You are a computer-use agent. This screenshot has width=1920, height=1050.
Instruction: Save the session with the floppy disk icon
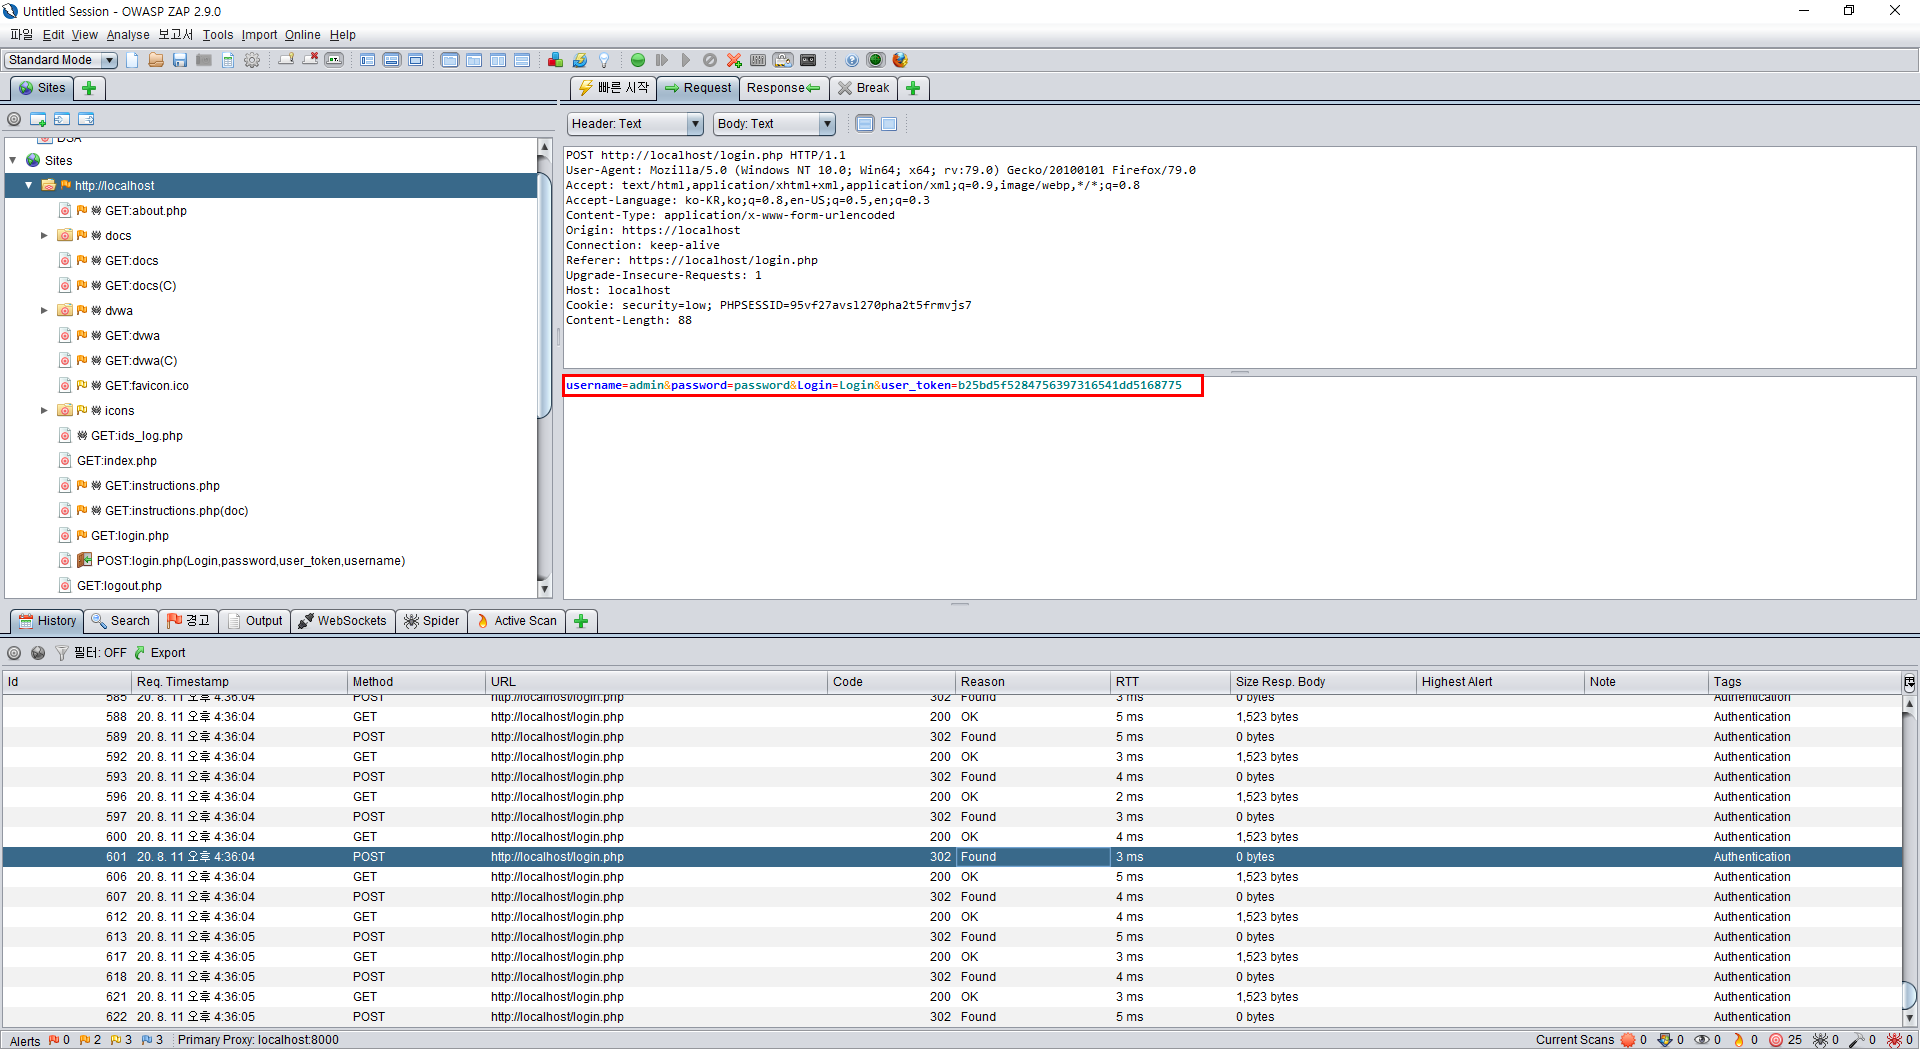coord(180,60)
